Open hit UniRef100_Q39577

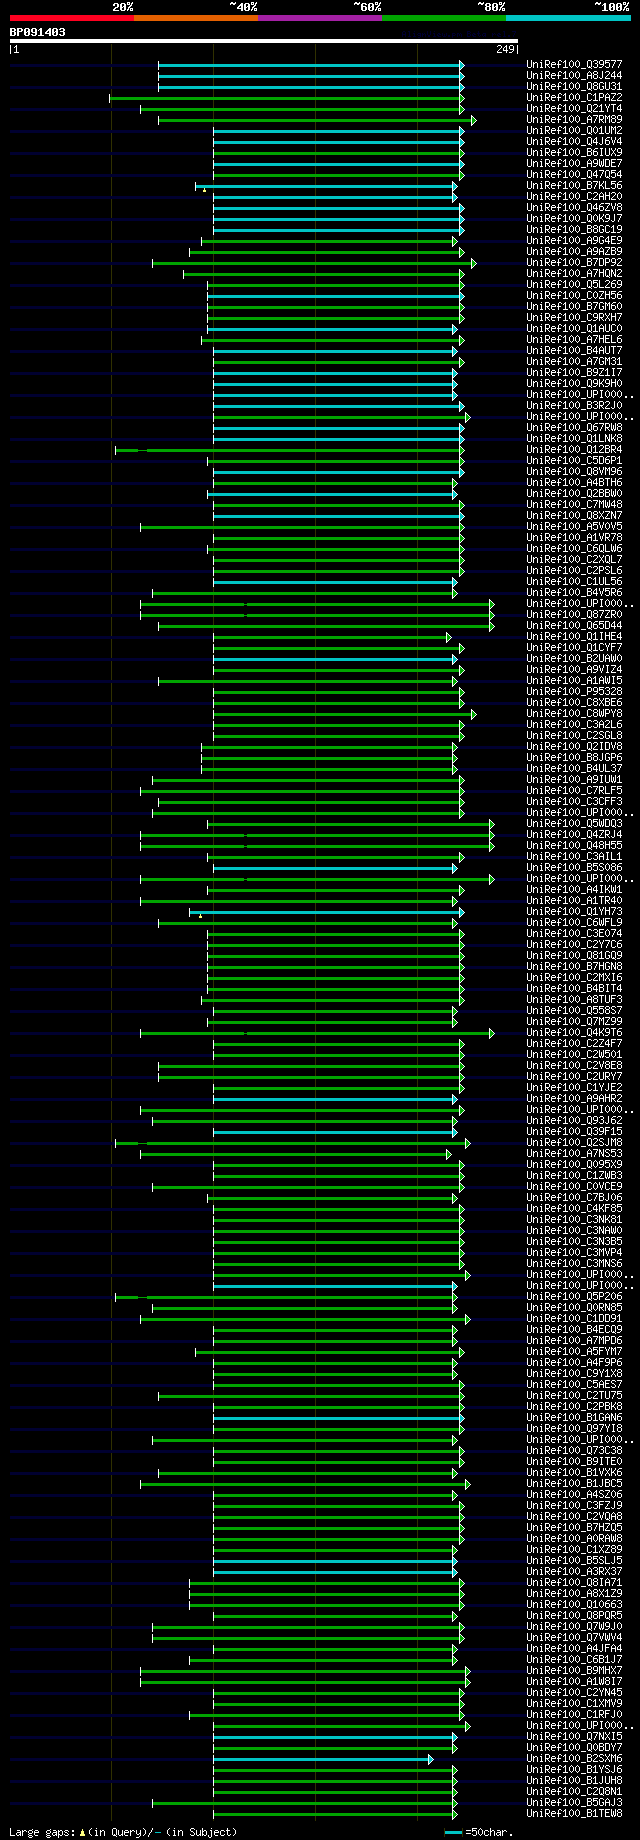coord(574,64)
